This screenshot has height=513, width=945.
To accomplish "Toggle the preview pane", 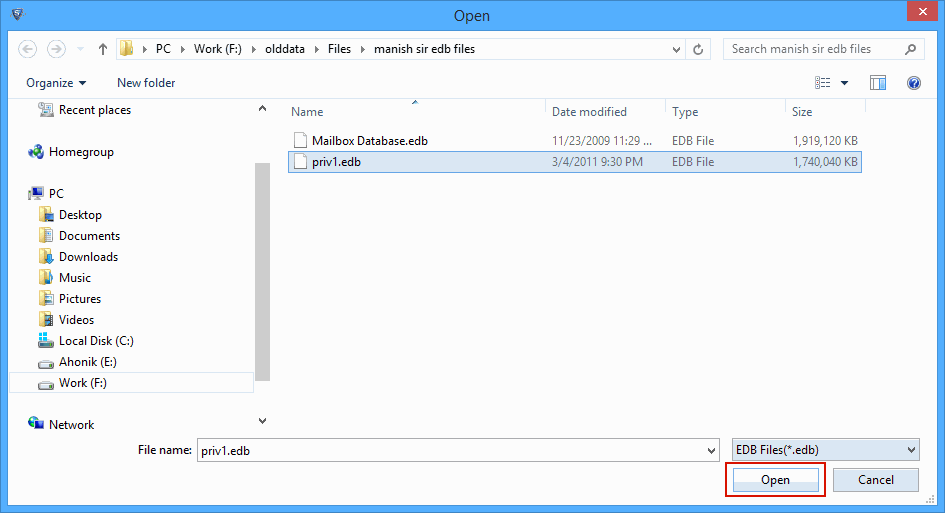I will click(x=878, y=83).
